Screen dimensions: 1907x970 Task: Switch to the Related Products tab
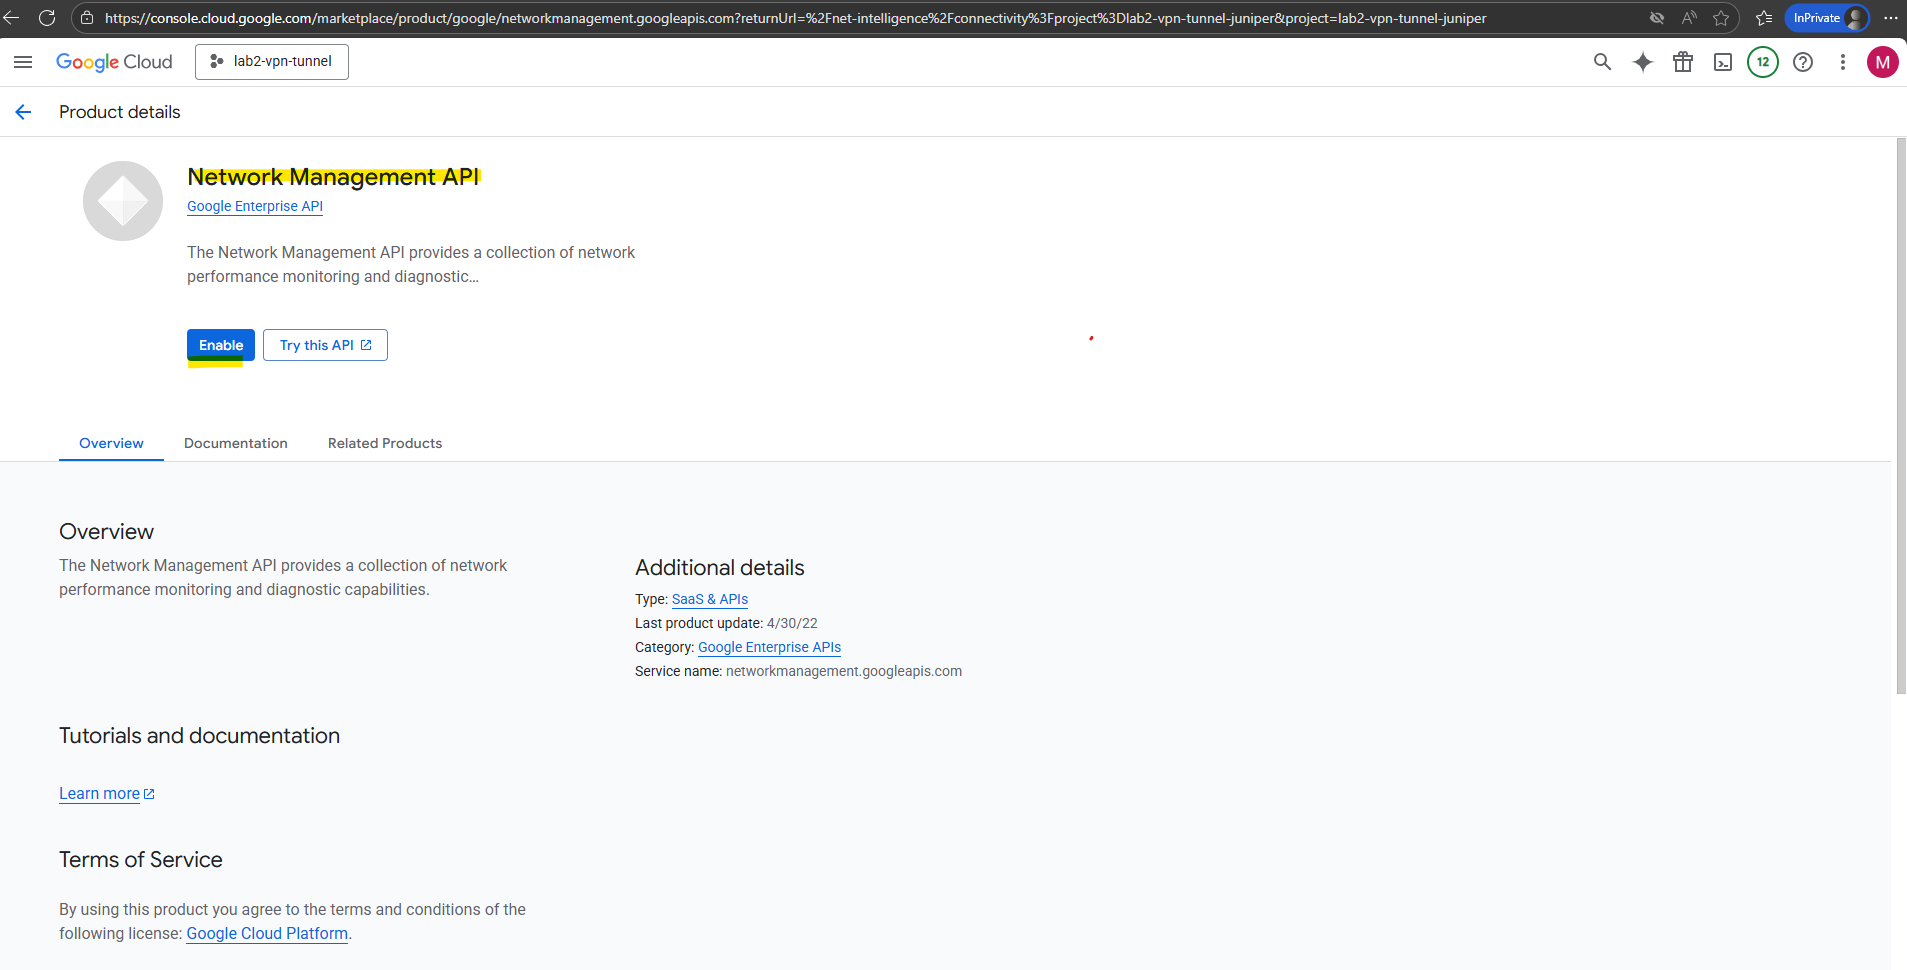click(x=385, y=443)
